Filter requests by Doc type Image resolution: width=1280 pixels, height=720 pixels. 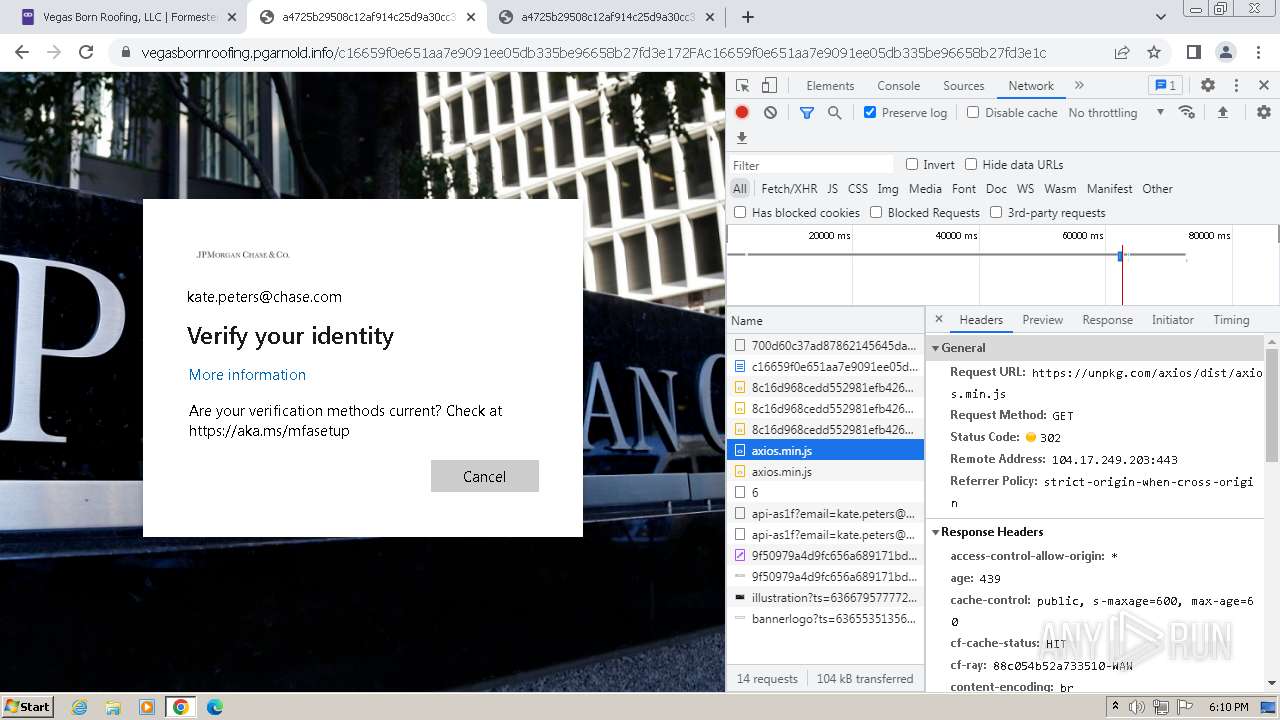[996, 189]
